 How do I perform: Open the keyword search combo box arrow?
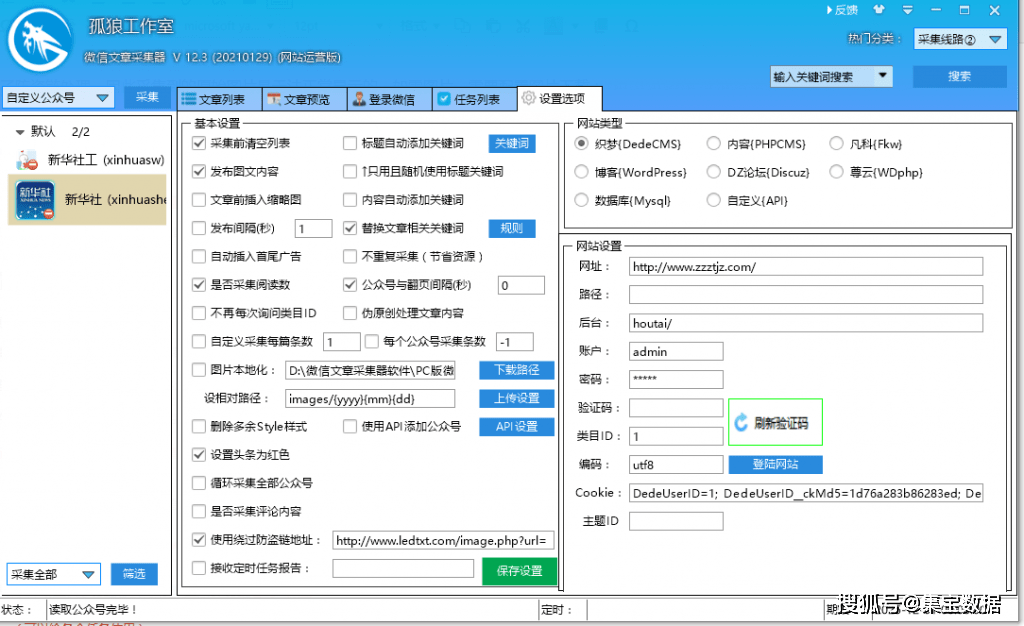[x=883, y=76]
